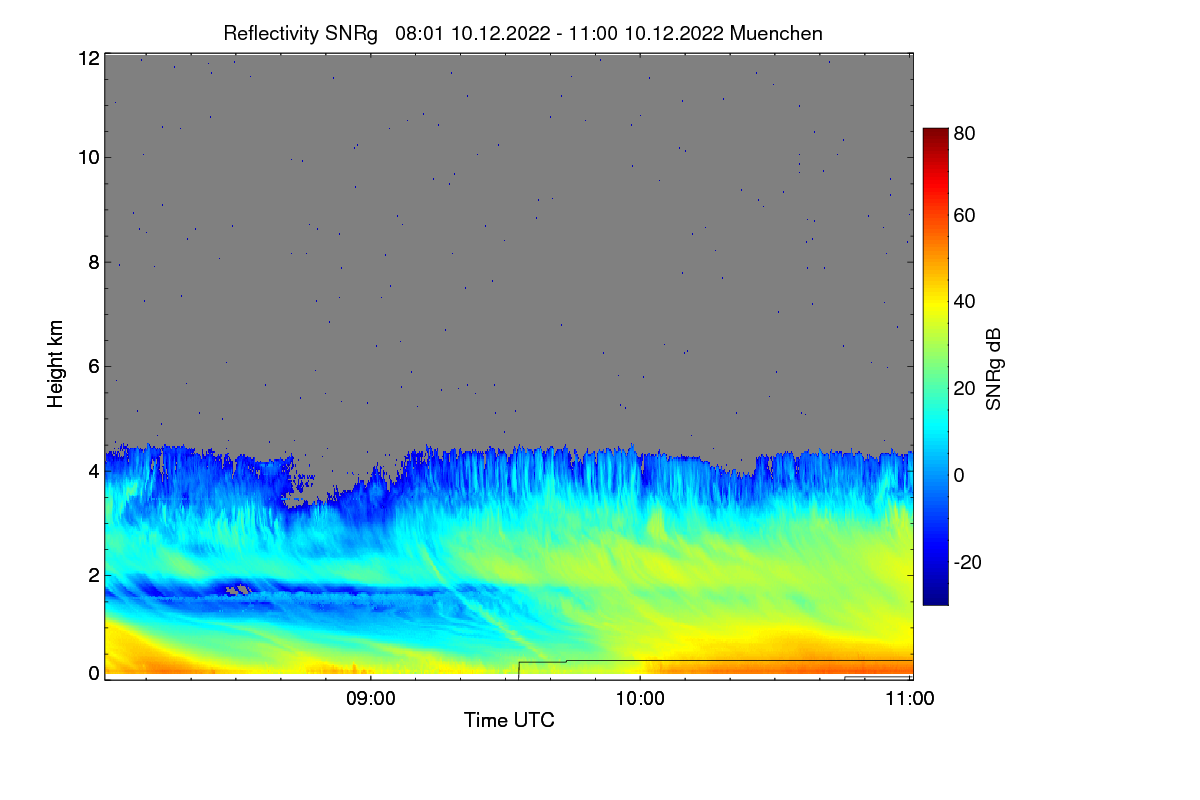The width and height of the screenshot is (1200, 800).
Task: Click the height tick label 4
Action: [94, 470]
